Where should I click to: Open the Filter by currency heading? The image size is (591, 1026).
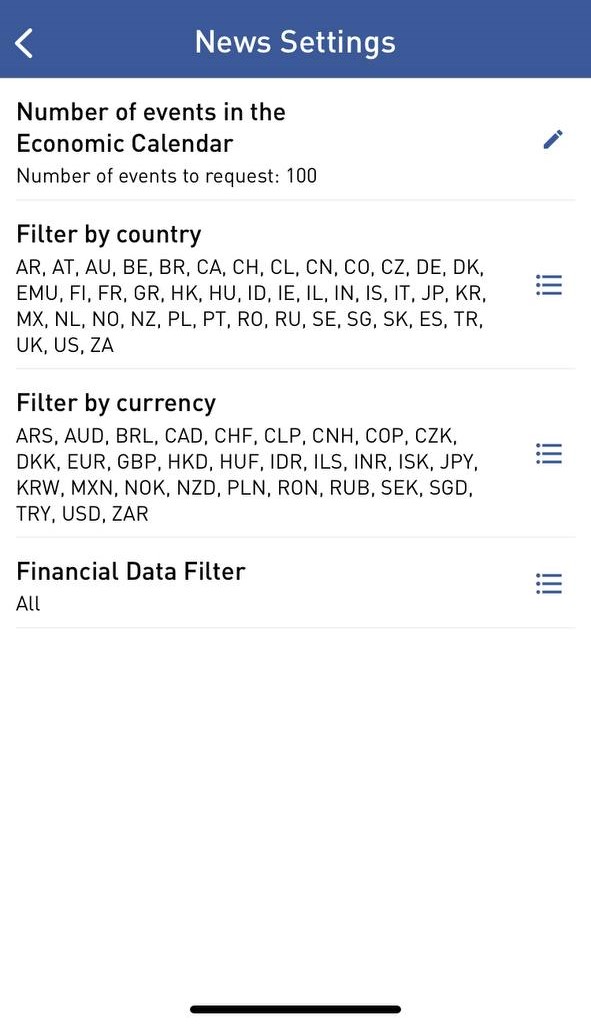coord(116,403)
